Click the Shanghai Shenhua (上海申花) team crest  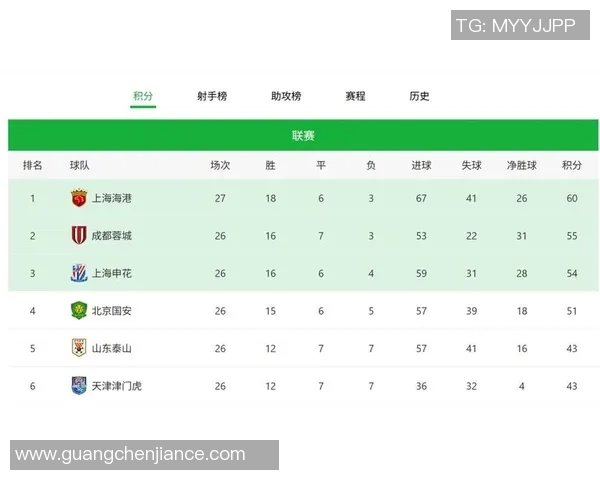79,273
